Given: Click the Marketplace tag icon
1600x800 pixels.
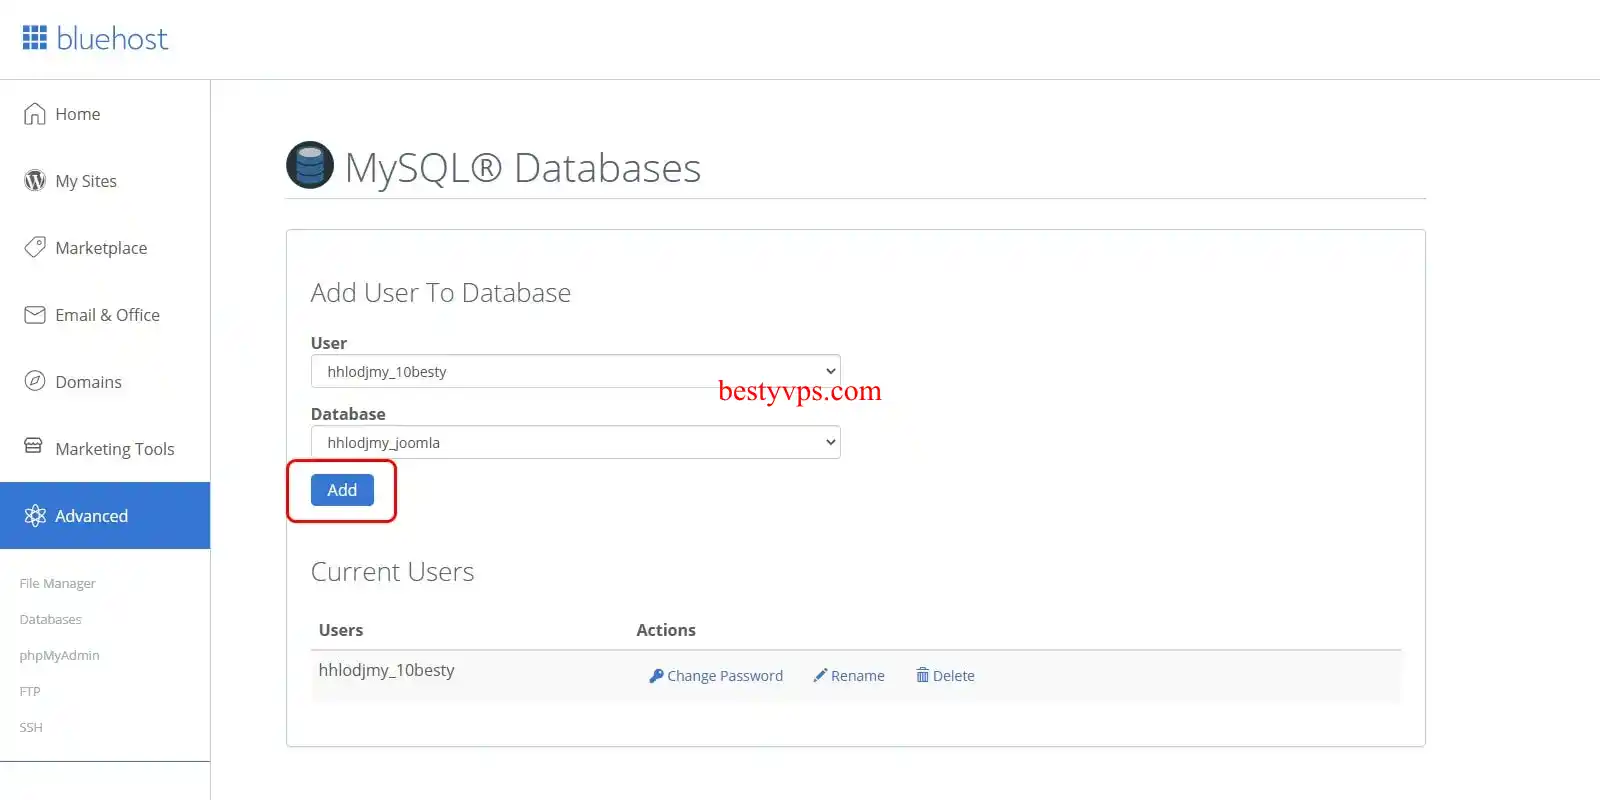Looking at the screenshot, I should 35,247.
